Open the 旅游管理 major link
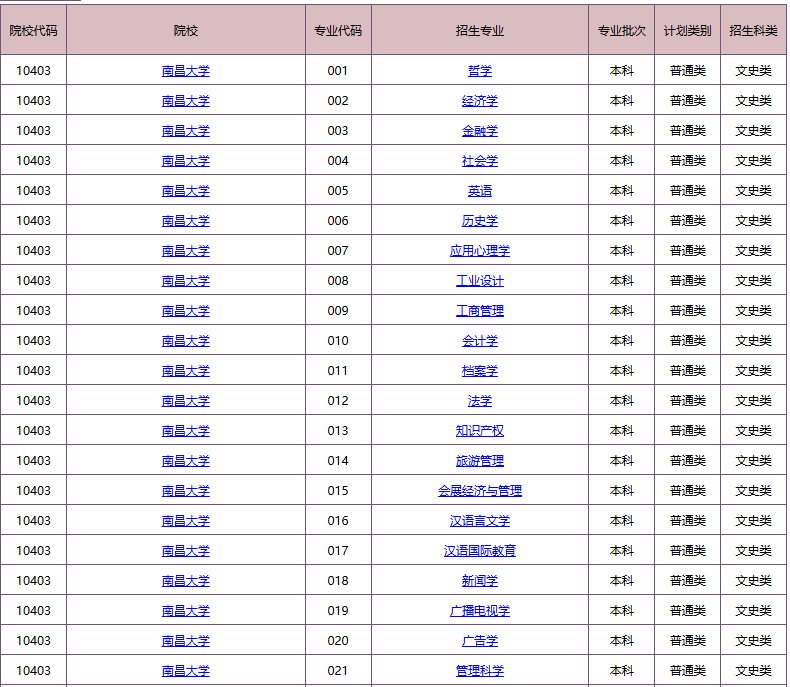The width and height of the screenshot is (790, 687). (480, 461)
